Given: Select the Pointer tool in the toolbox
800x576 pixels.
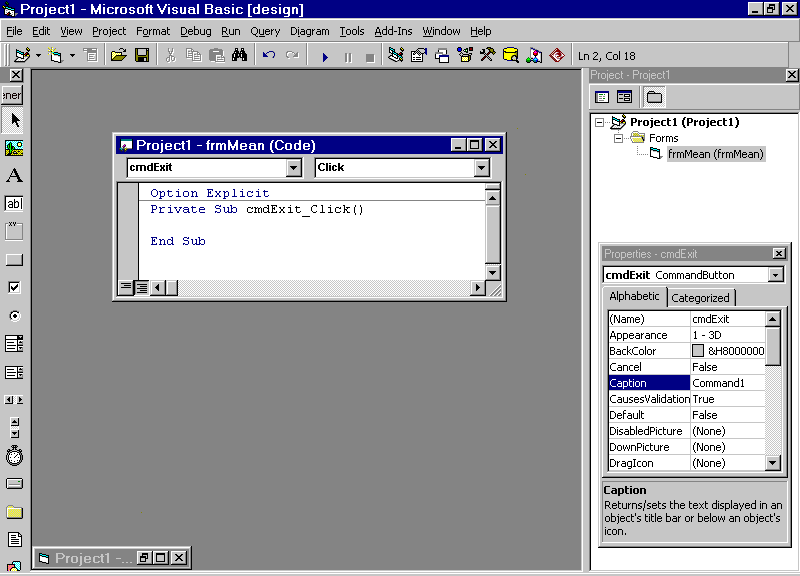Looking at the screenshot, I should [14, 120].
